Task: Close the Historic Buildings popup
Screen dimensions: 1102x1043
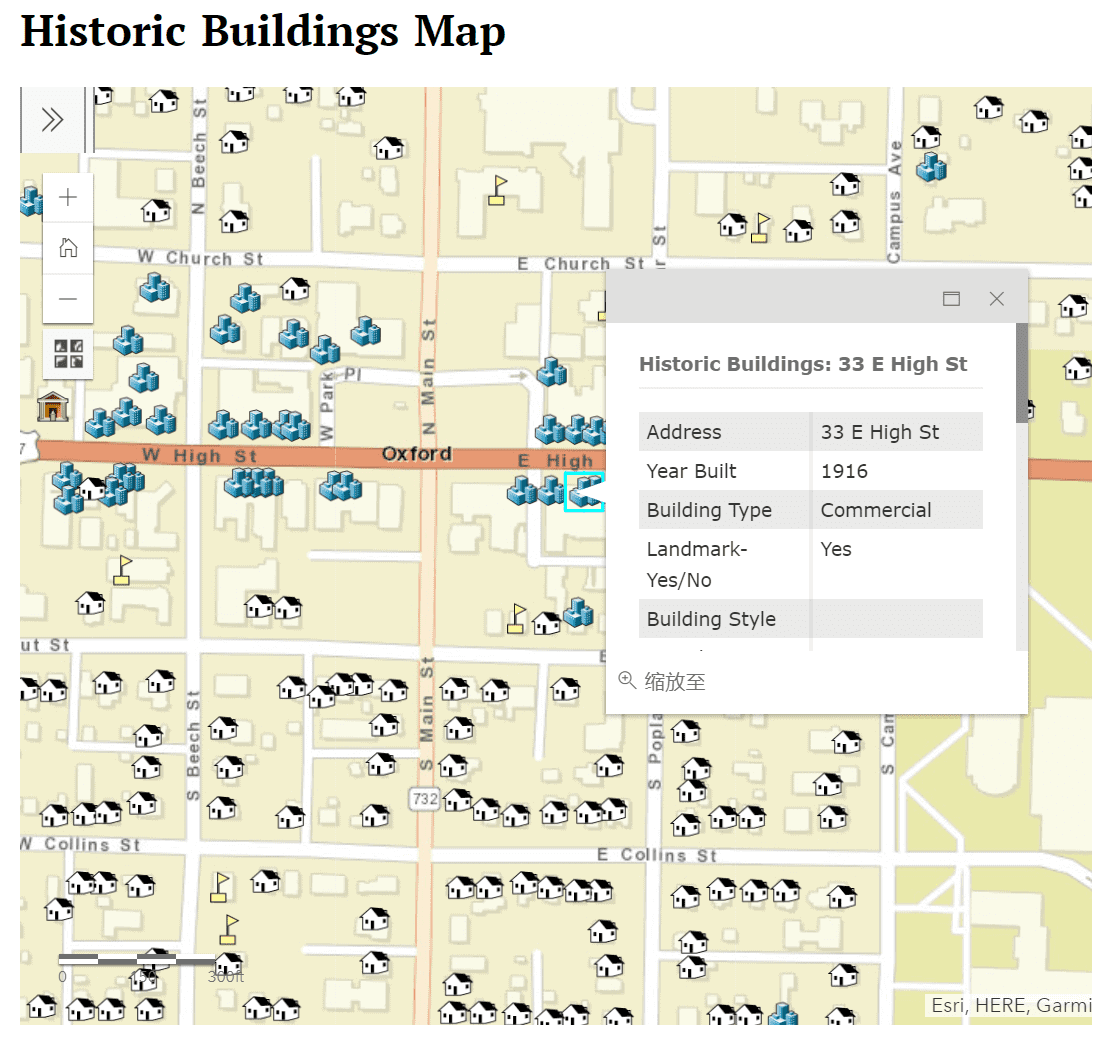Action: pos(996,299)
